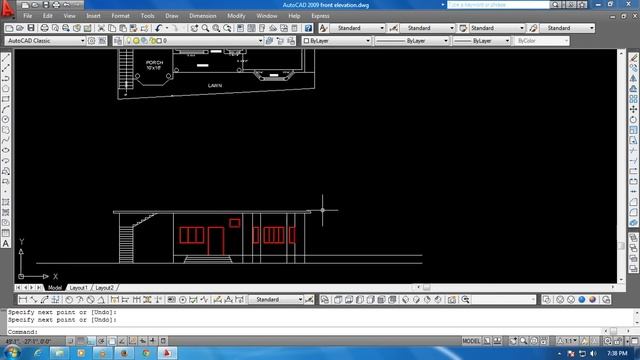Open the text style Standard dropdown

pos(382,28)
